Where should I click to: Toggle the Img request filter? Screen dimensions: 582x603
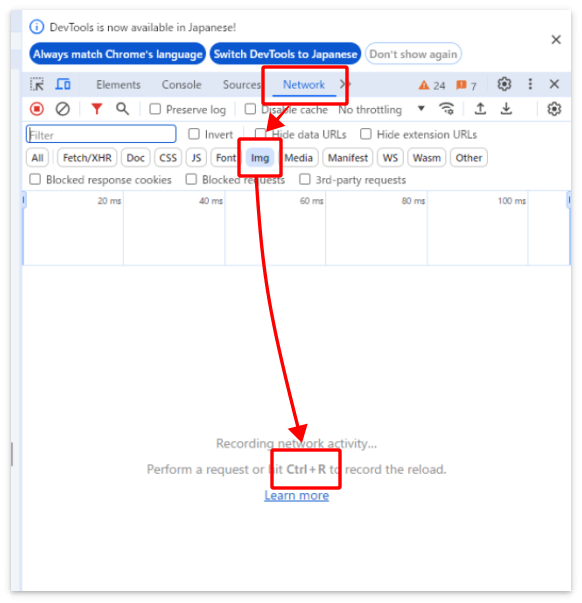[260, 158]
